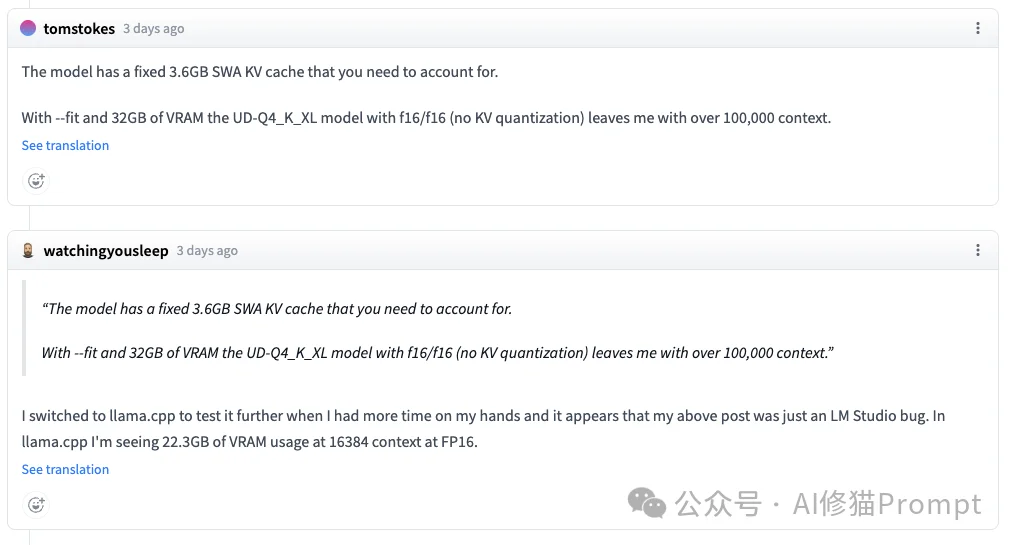The height and width of the screenshot is (545, 1014).
Task: Open the three-dot menu on watchingyousleep's comment
Action: click(977, 251)
